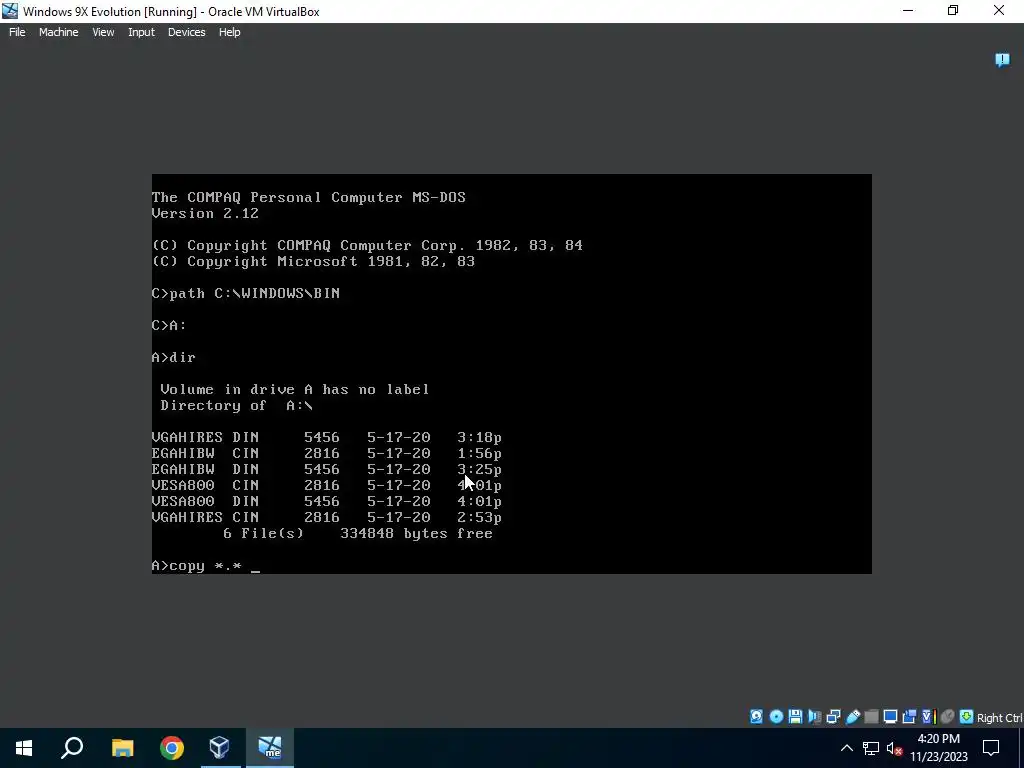Click the EGAHIBW DIN file row
The height and width of the screenshot is (768, 1024).
[x=327, y=469]
